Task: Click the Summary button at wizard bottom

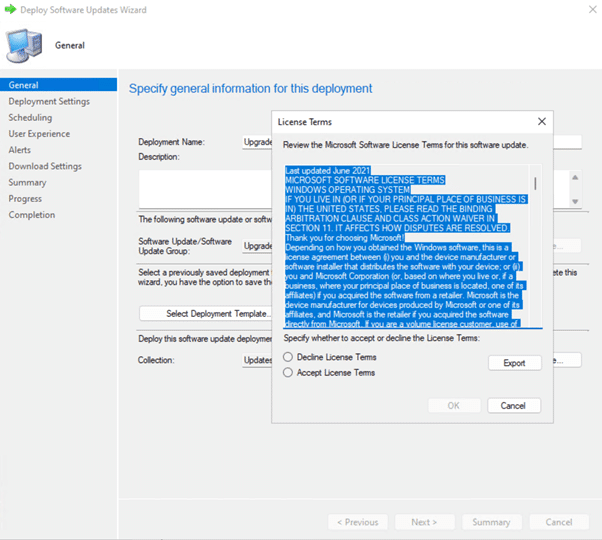Action: (x=491, y=522)
